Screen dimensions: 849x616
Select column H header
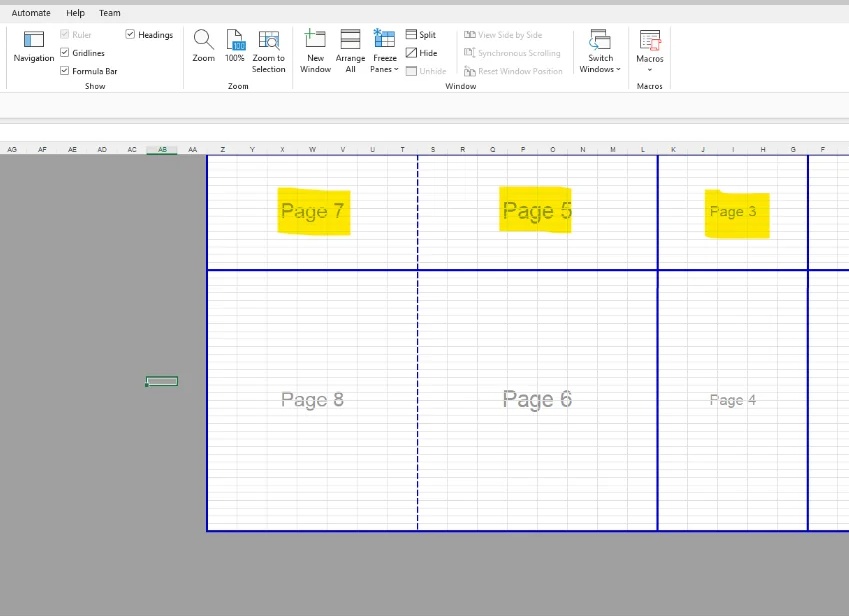click(763, 149)
